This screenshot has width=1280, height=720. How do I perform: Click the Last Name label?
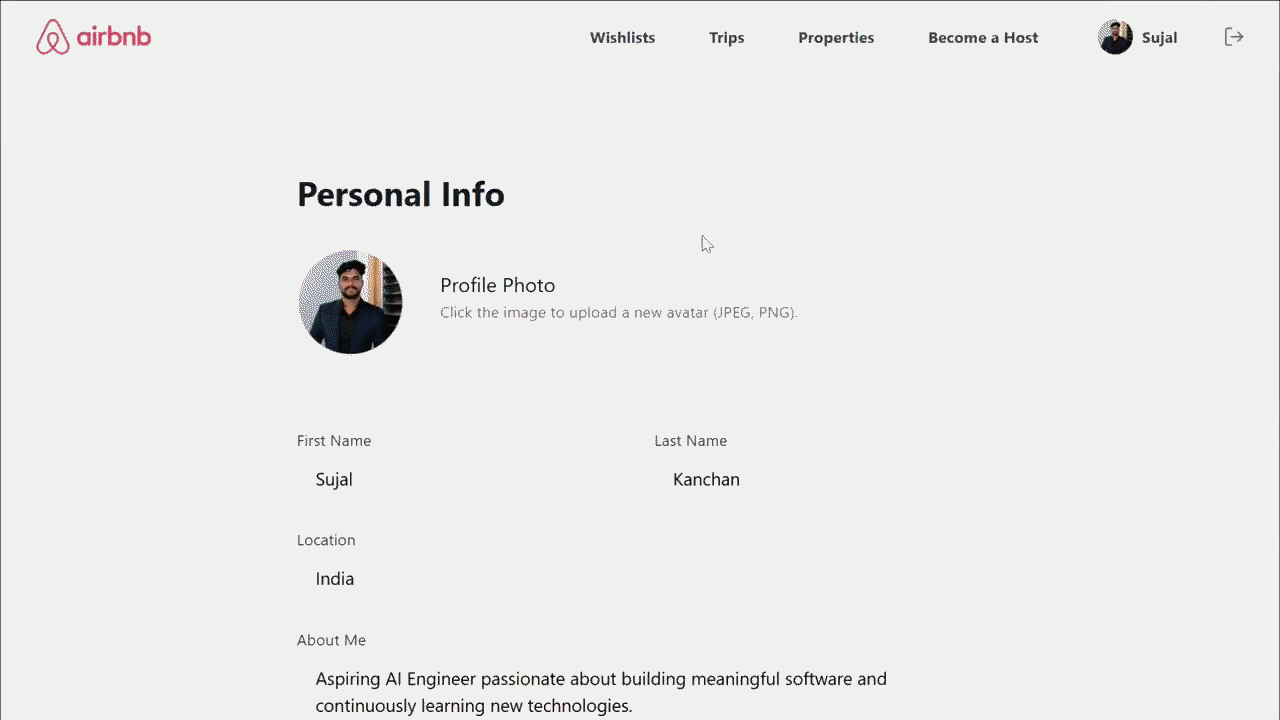[x=691, y=441]
